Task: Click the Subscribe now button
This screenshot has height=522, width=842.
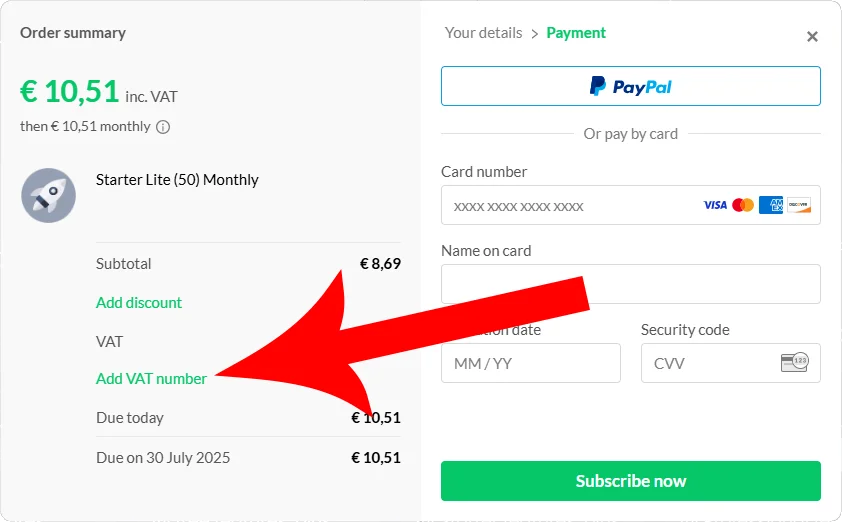Action: point(630,481)
